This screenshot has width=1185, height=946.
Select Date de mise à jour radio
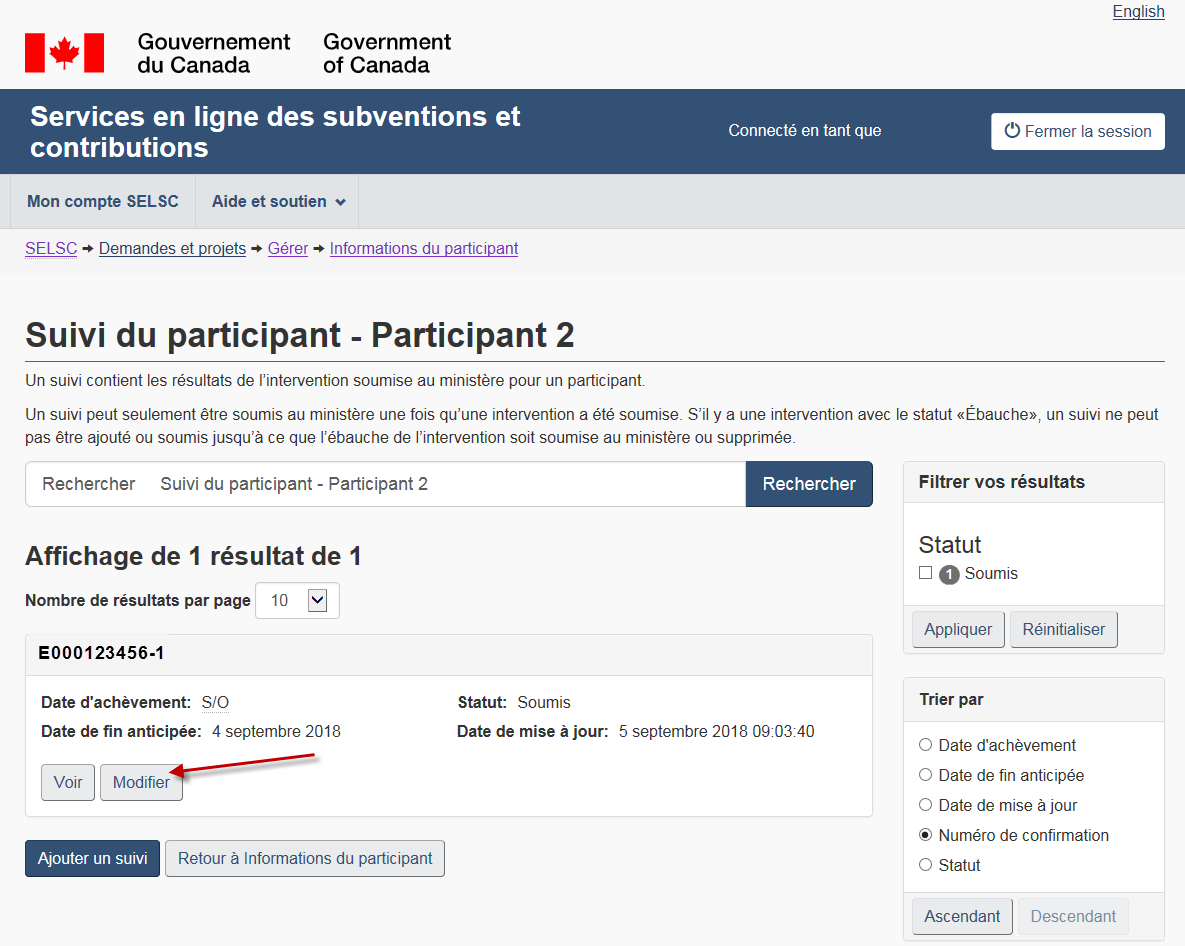[925, 805]
